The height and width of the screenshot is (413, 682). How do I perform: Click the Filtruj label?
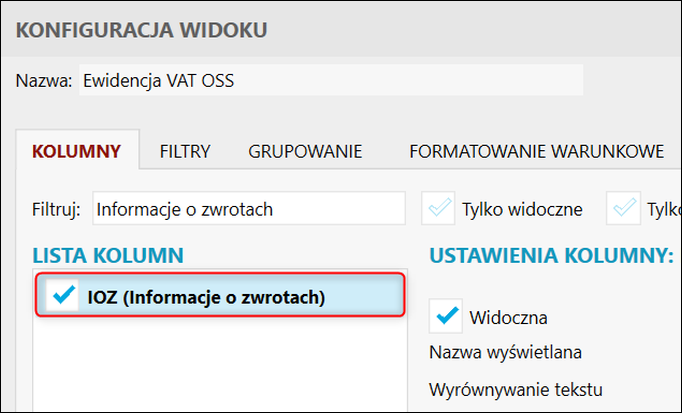pyautogui.click(x=56, y=210)
